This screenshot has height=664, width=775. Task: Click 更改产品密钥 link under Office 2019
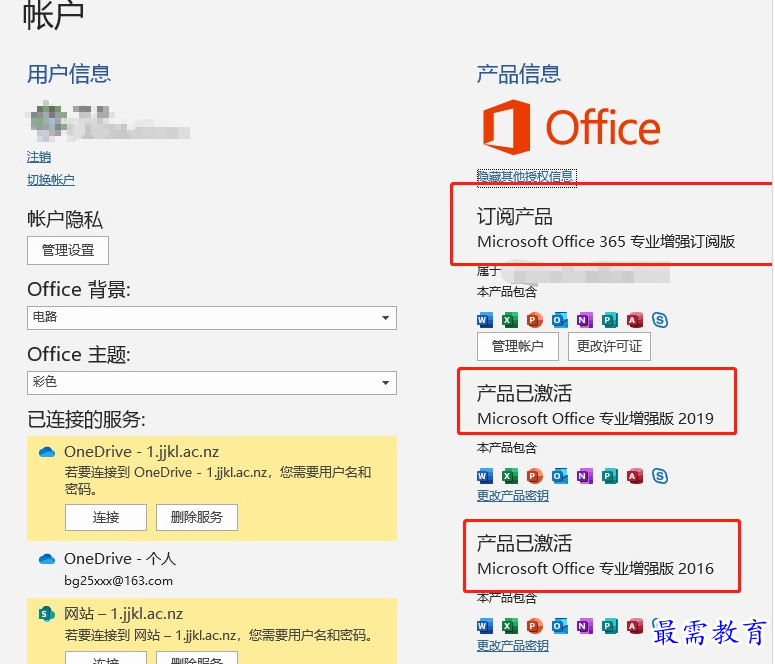[x=513, y=495]
